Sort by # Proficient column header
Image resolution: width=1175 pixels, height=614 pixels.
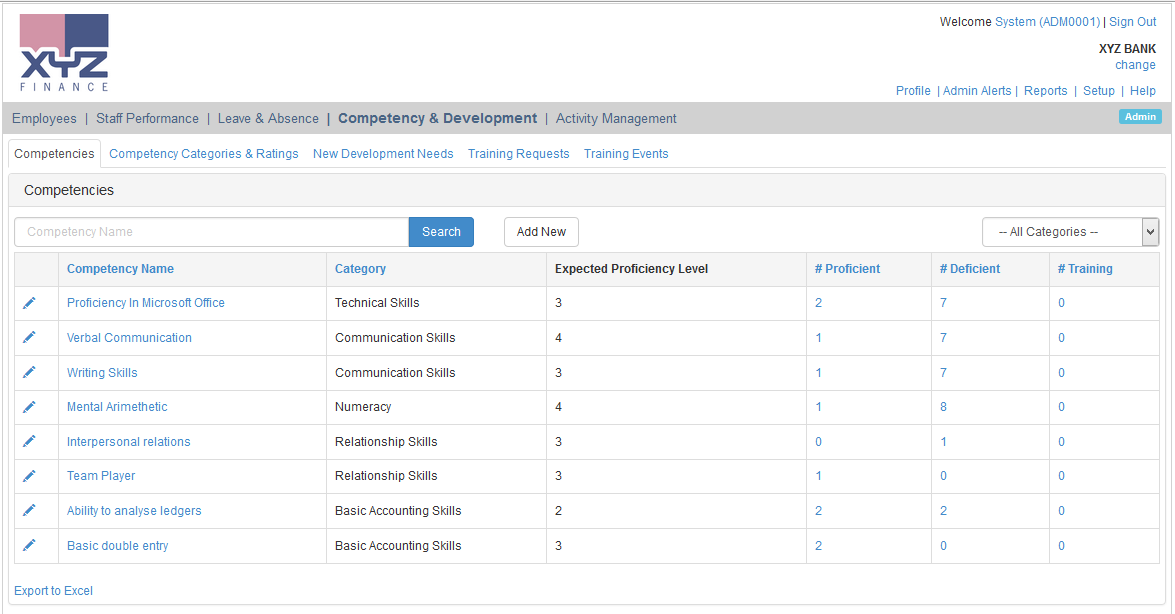pos(848,269)
